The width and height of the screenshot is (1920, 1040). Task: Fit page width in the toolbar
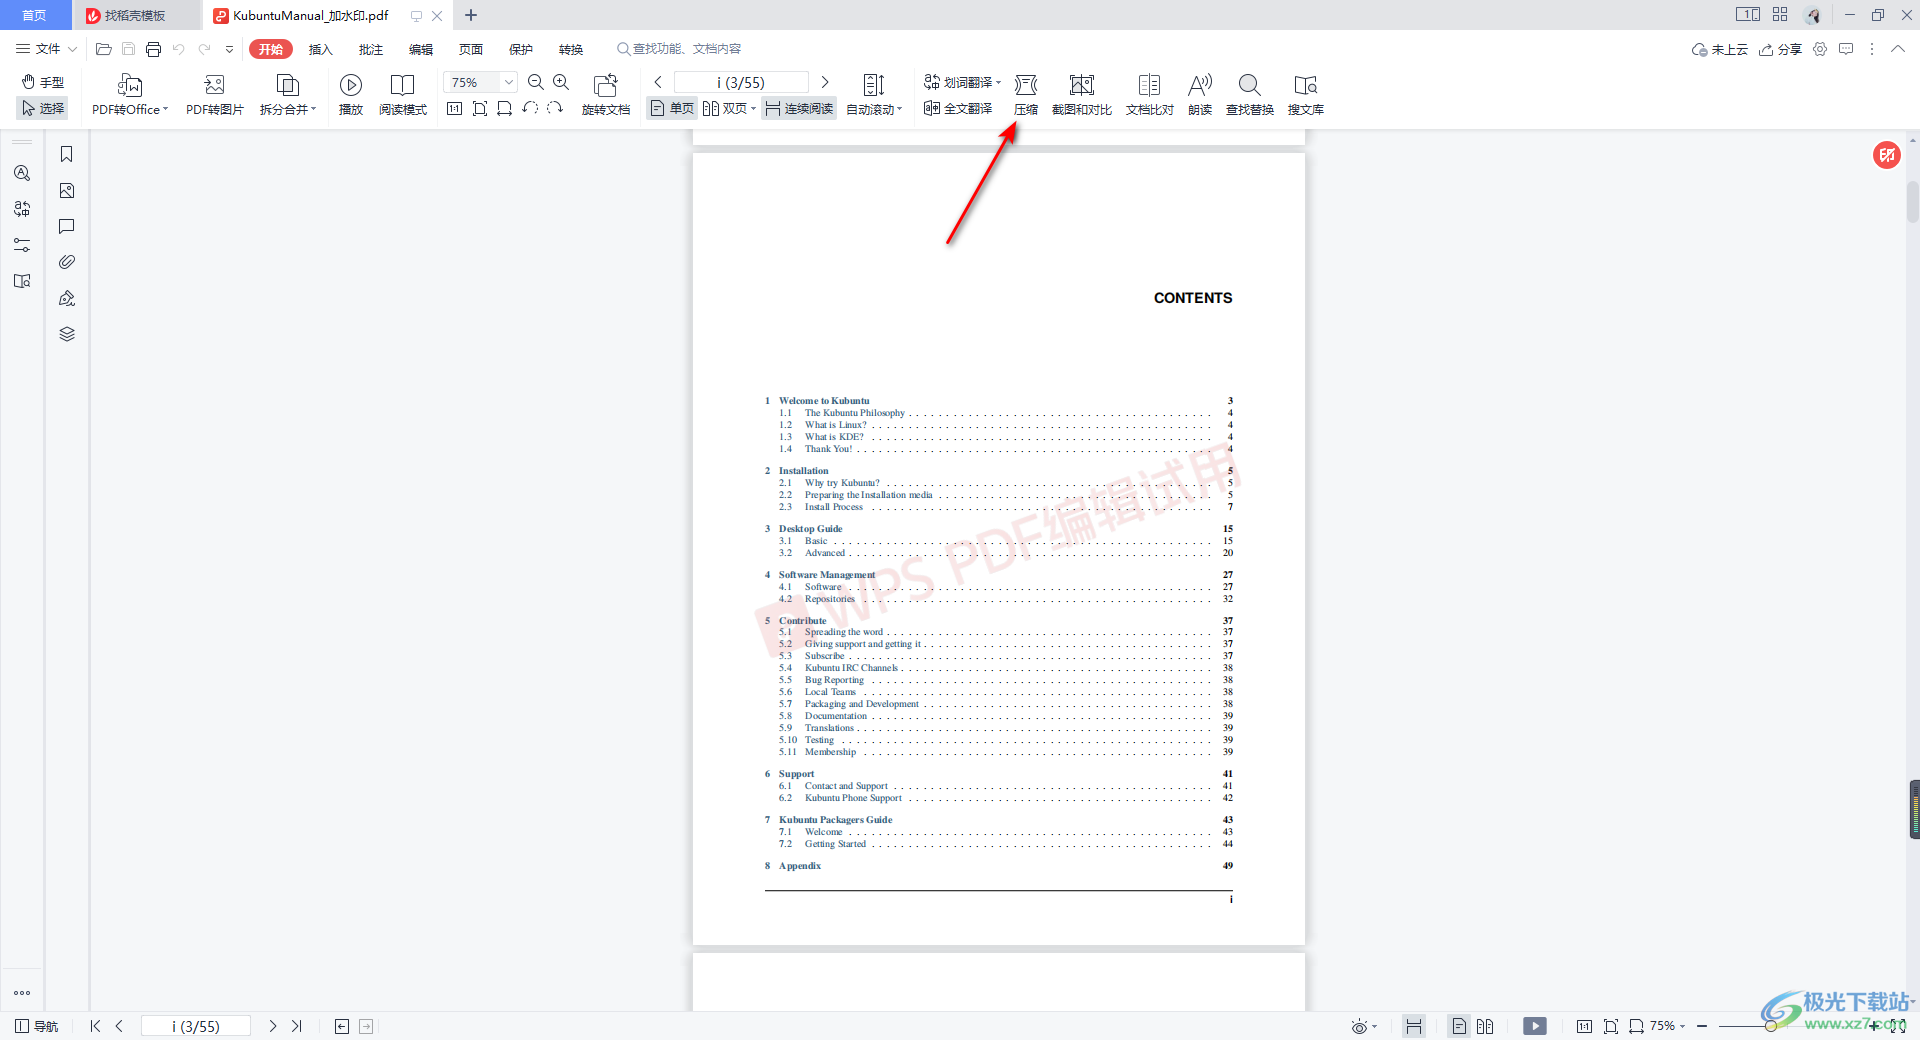click(505, 108)
